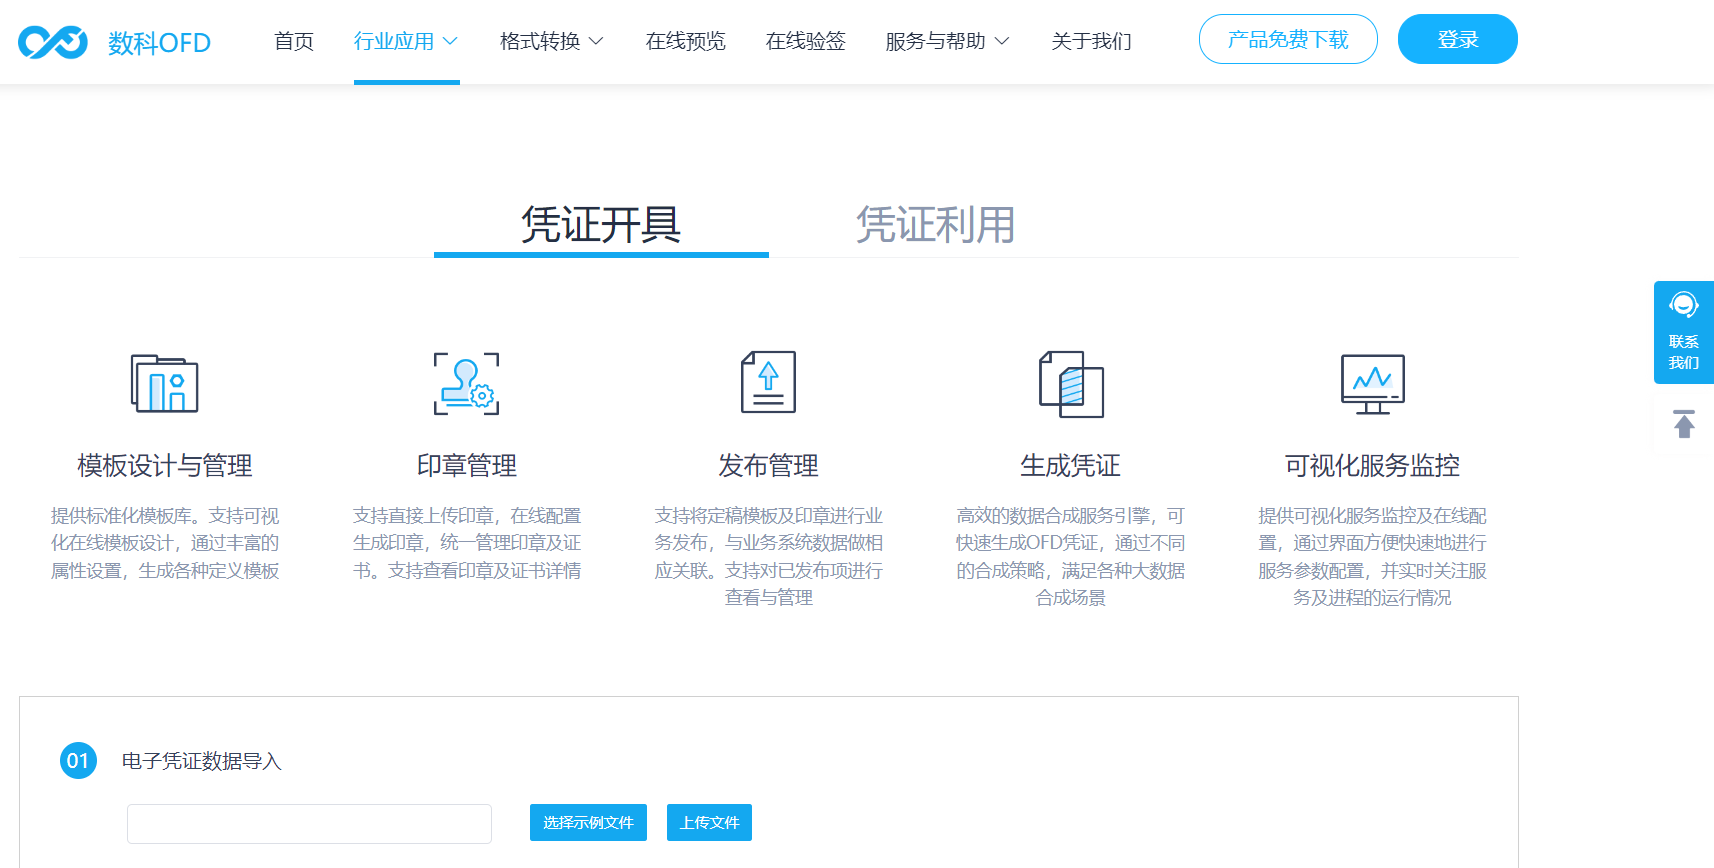Go to 首页 in navigation

(294, 41)
